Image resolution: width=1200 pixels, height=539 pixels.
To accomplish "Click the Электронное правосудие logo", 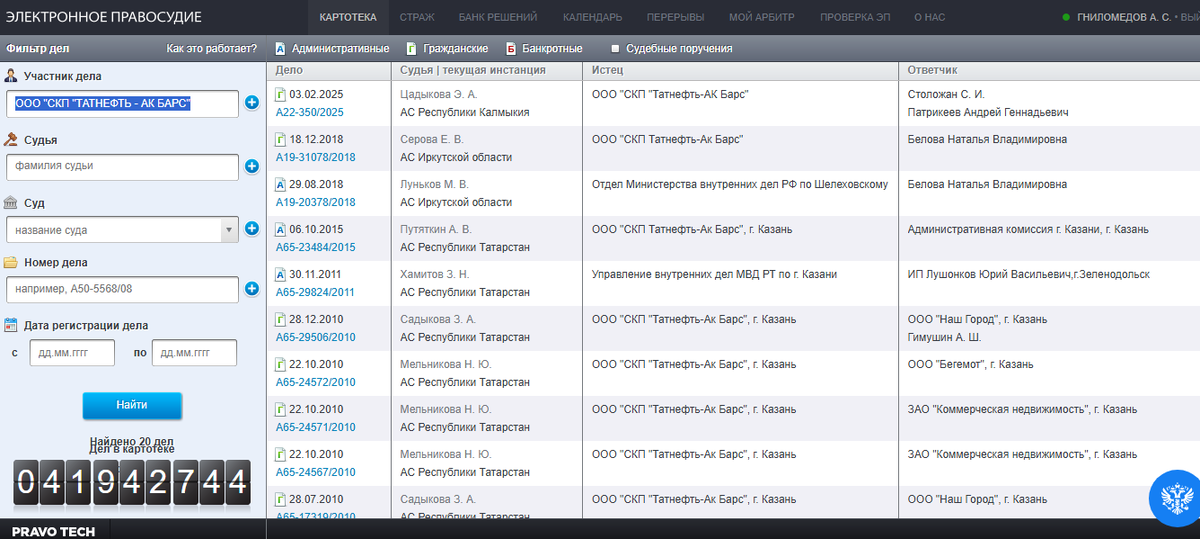I will click(x=104, y=17).
